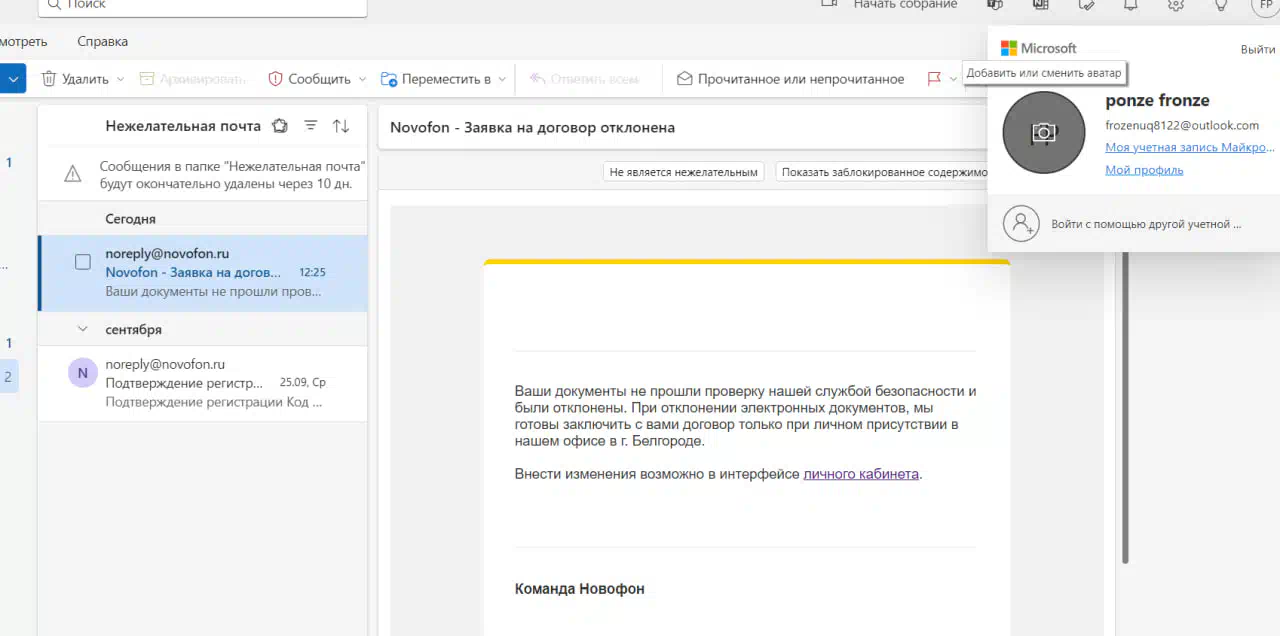Open the flag options dropdown arrow
Viewport: 1280px width, 636px height.
(954, 79)
